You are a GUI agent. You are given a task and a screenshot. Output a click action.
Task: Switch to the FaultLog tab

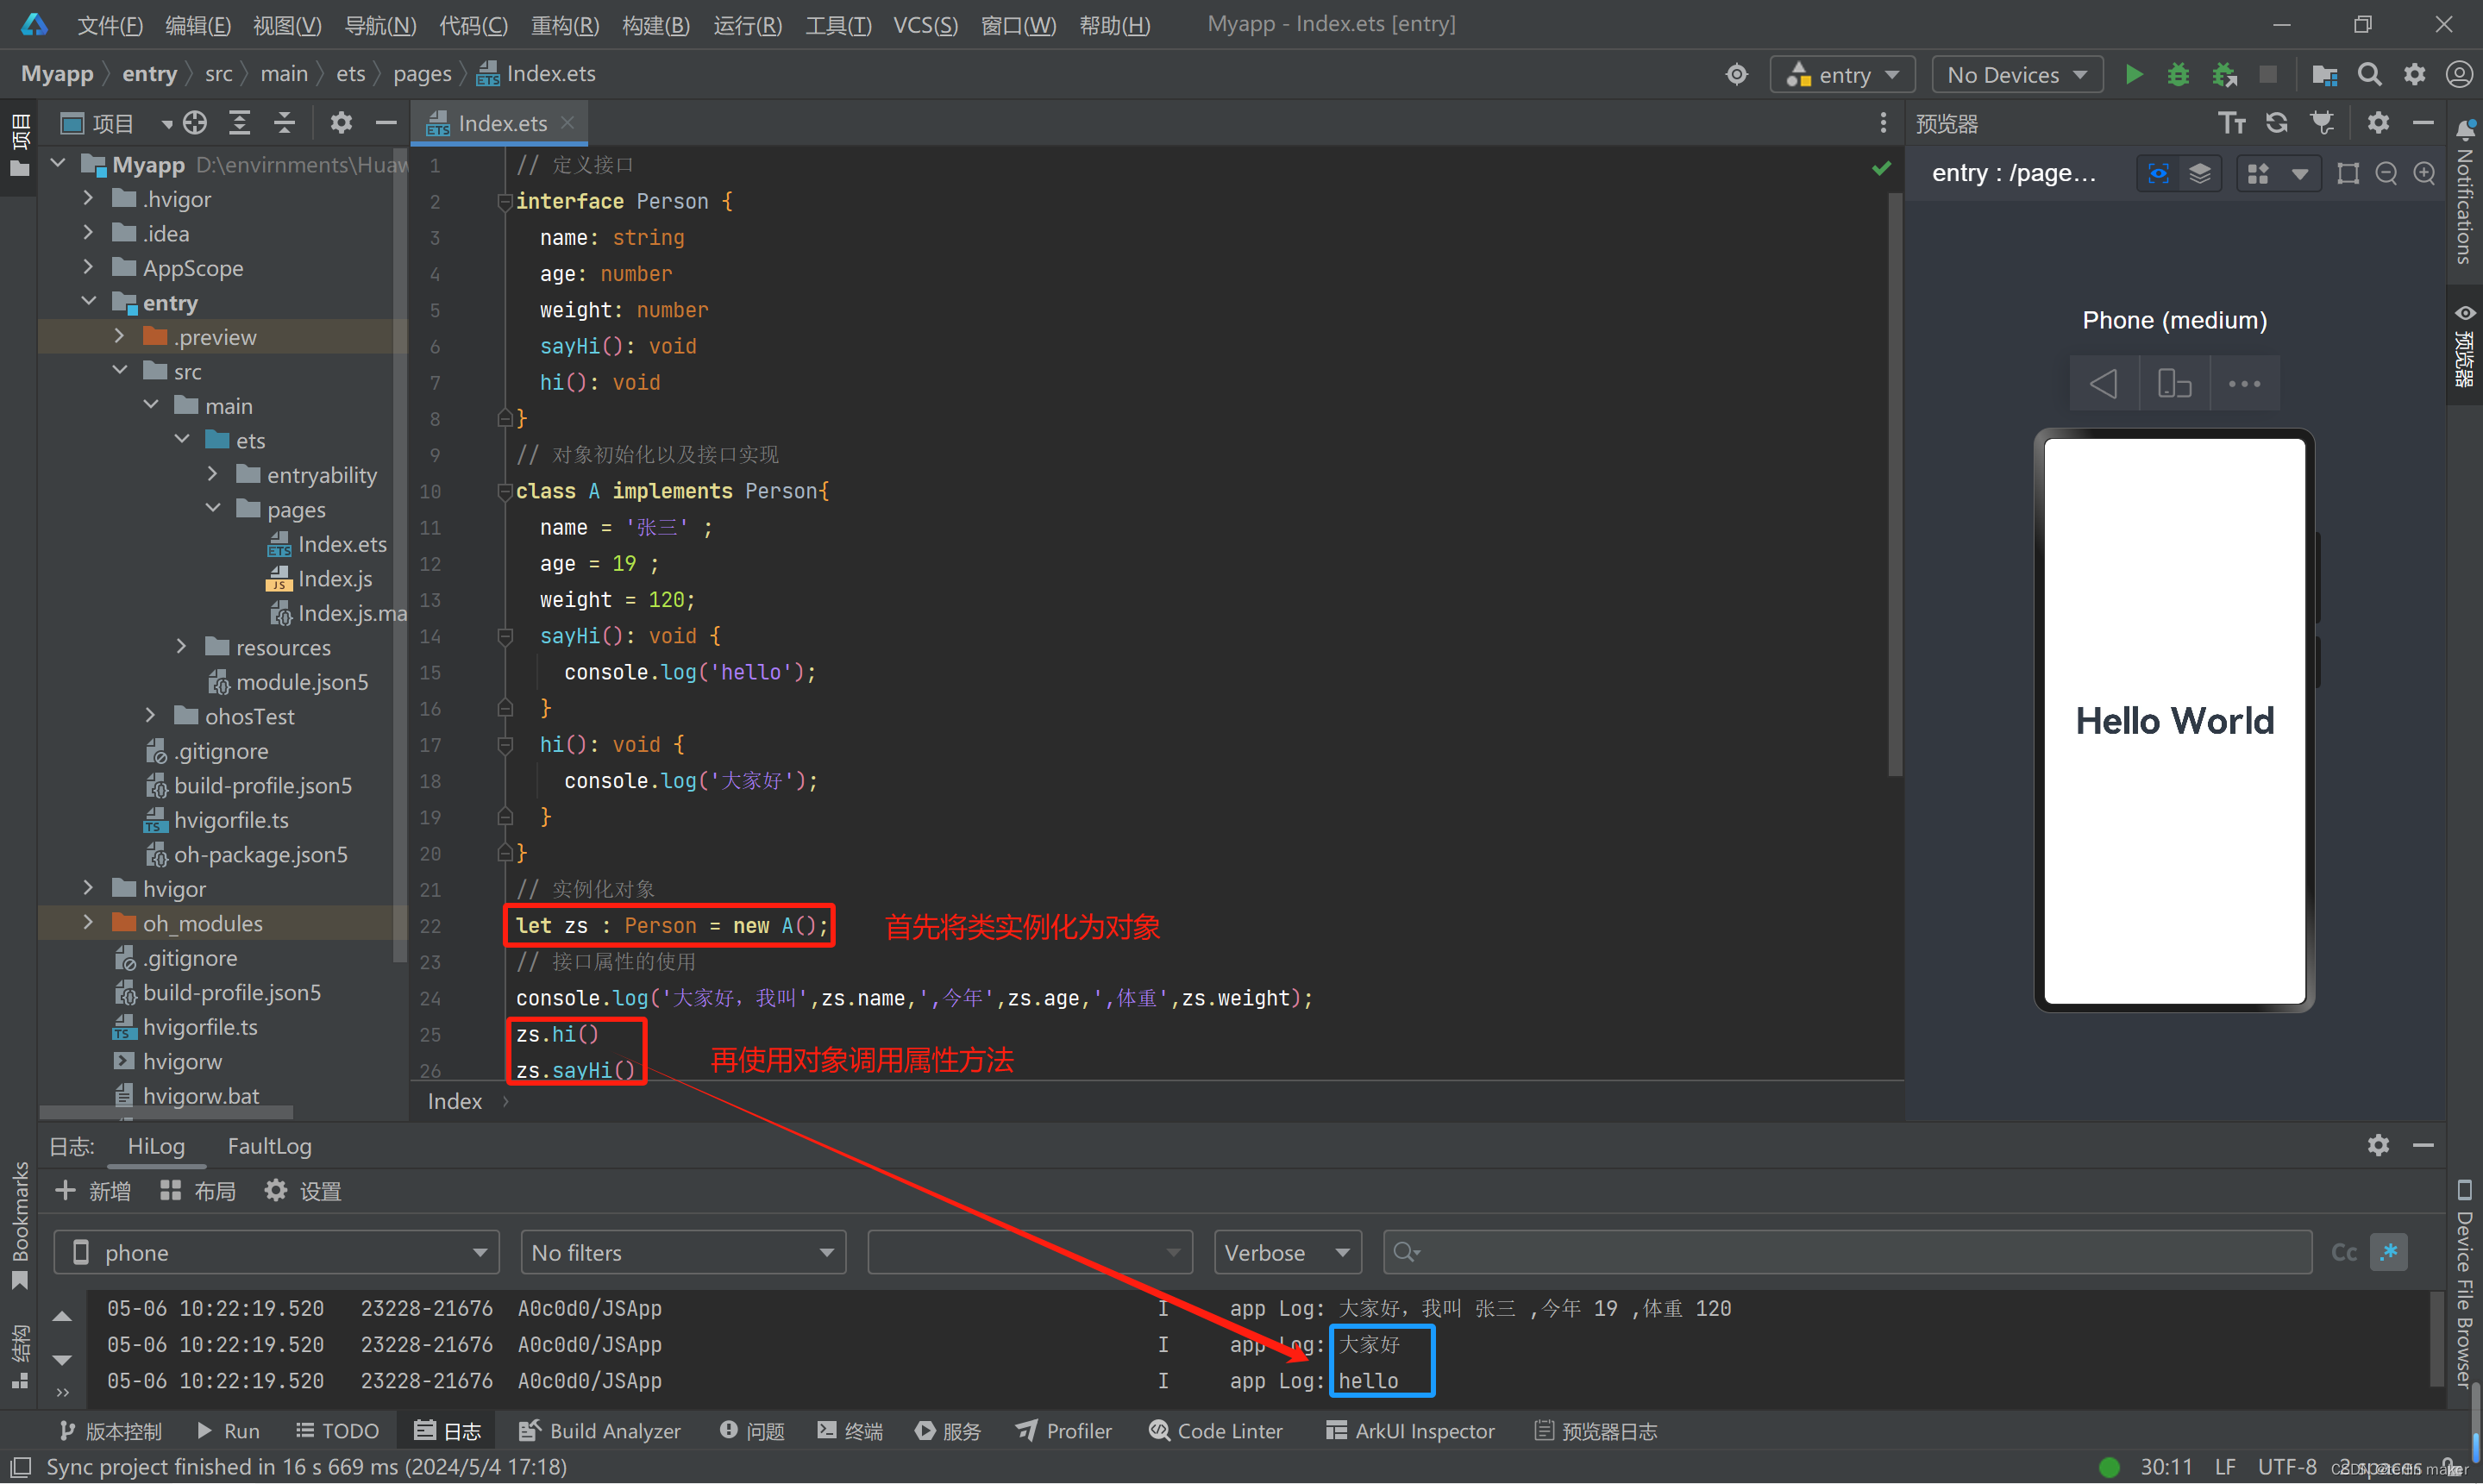click(268, 1146)
